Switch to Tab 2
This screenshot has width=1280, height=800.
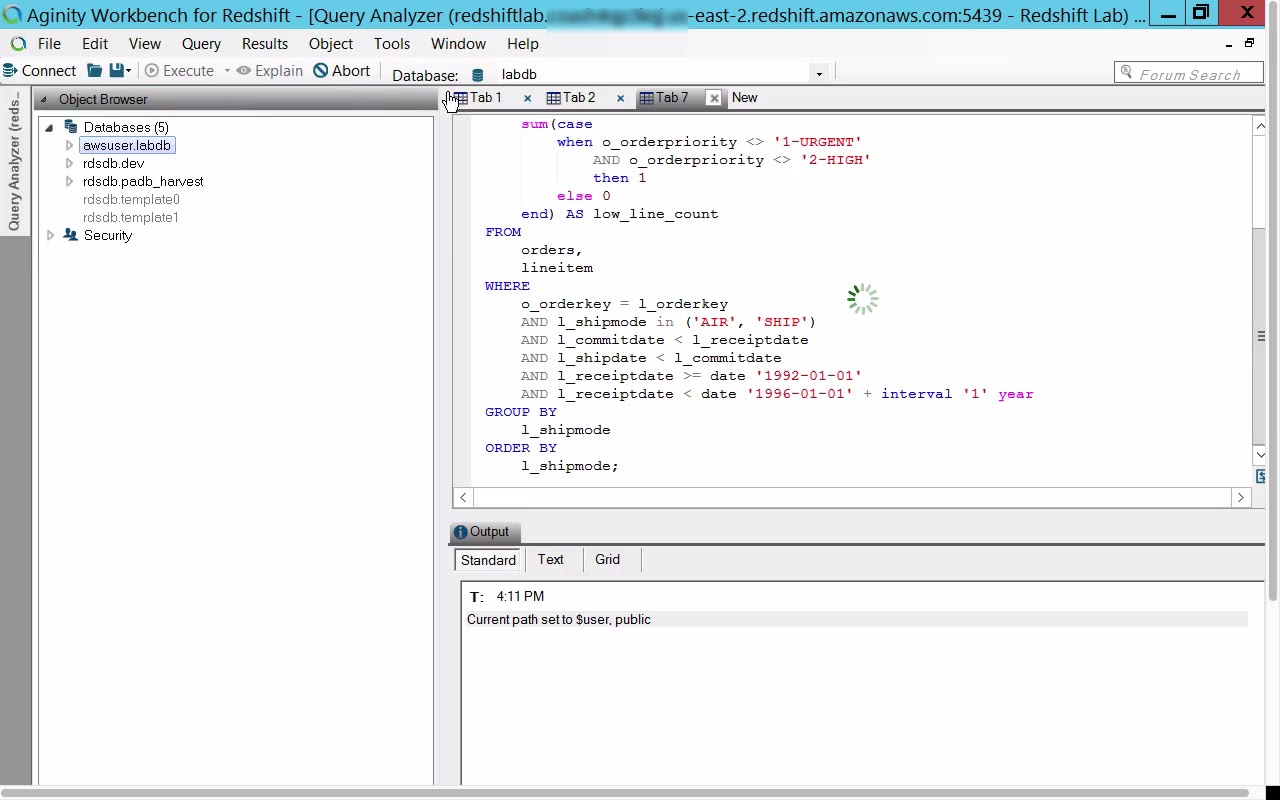click(578, 98)
